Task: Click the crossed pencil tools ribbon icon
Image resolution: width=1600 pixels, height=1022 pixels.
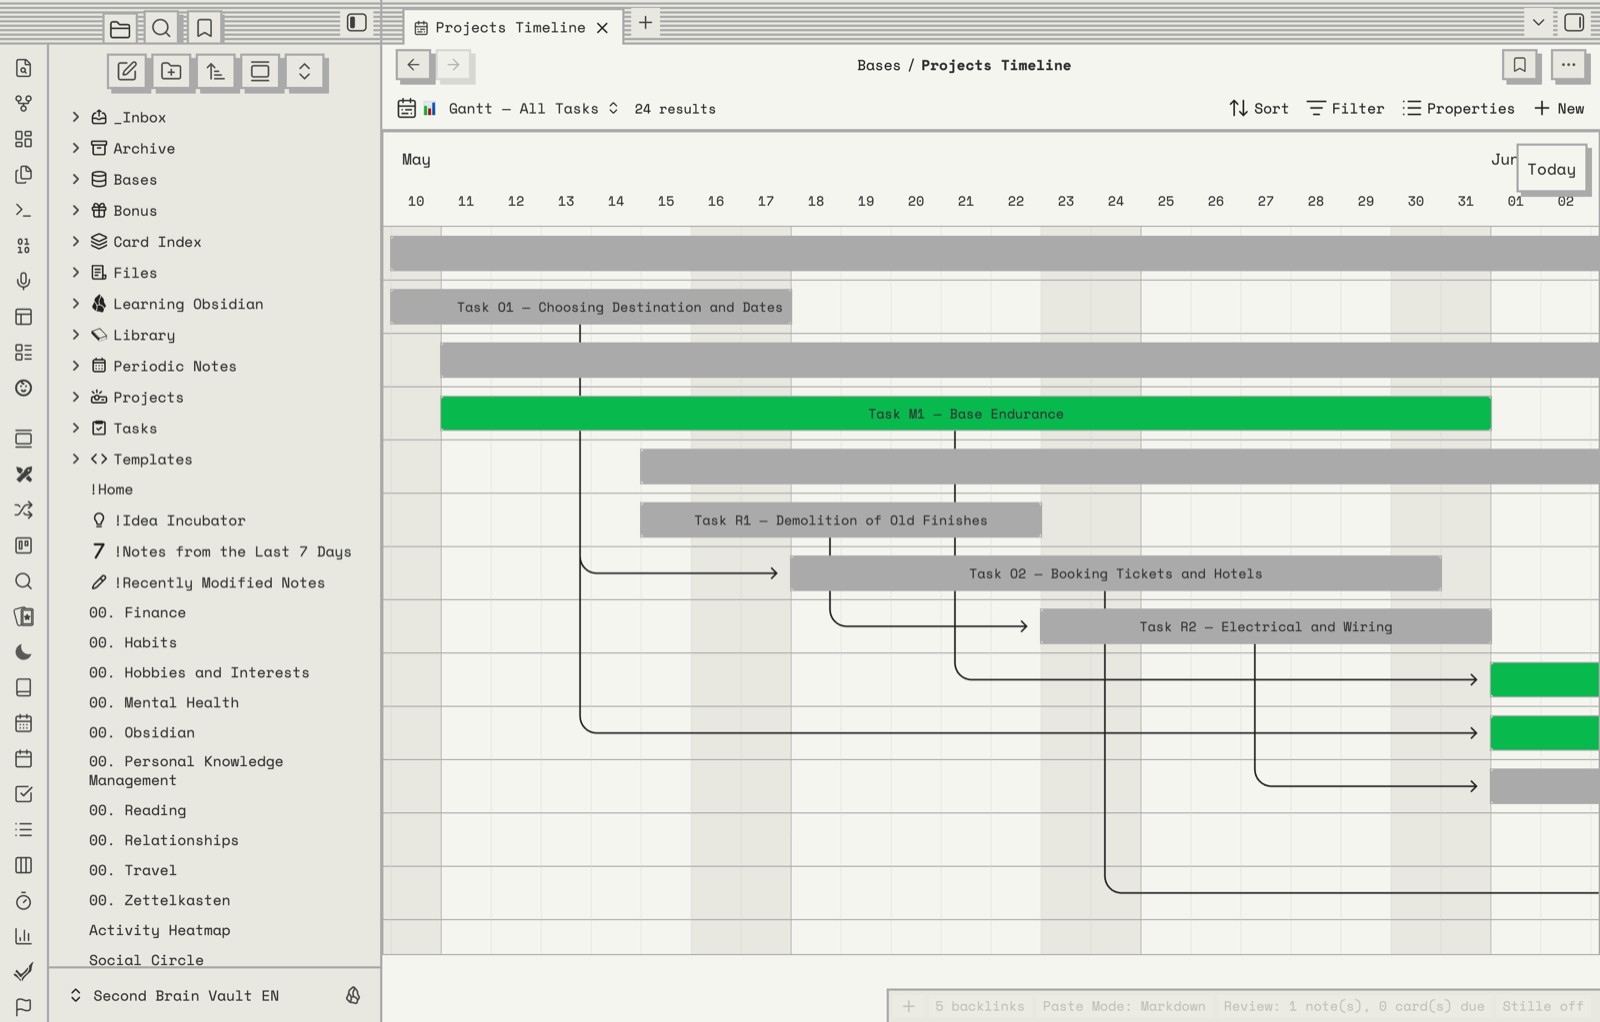Action: (24, 474)
